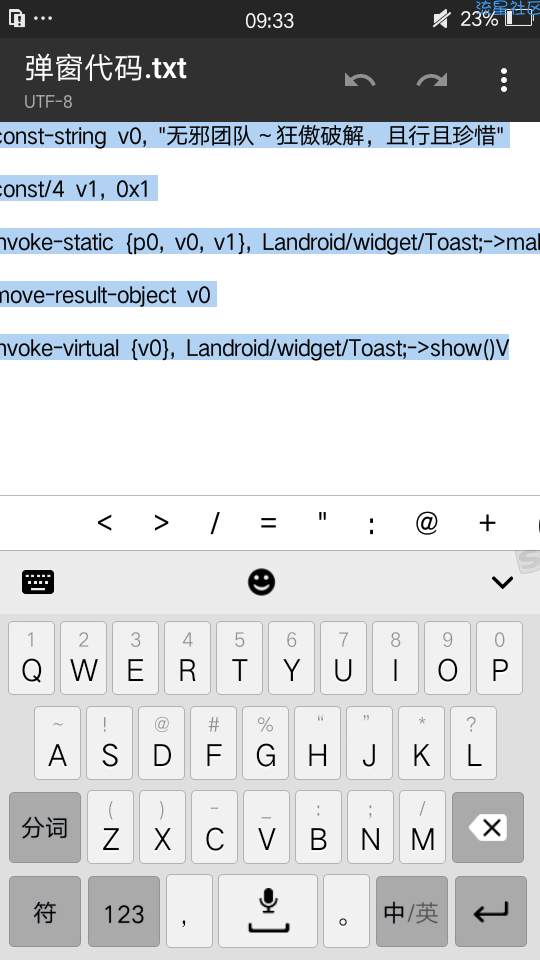Tap the Q letter key
540x960 pixels.
[x=31, y=658]
